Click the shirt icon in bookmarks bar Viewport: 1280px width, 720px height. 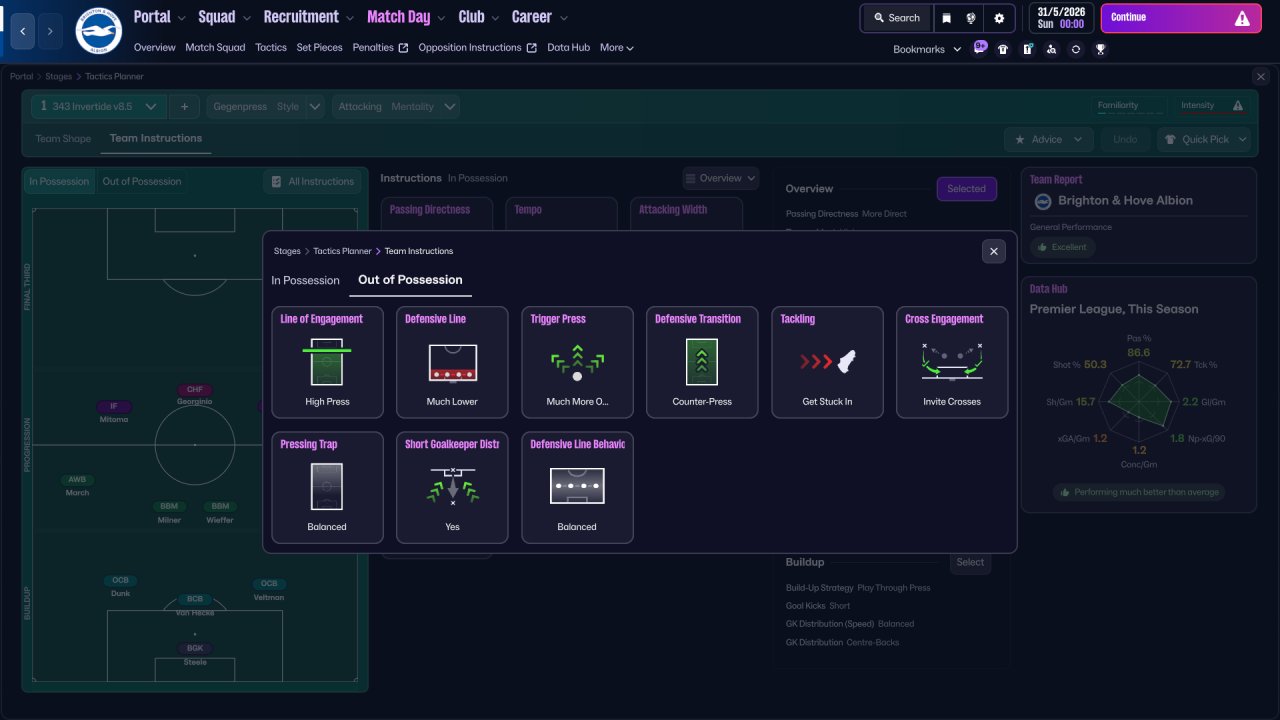point(1003,49)
